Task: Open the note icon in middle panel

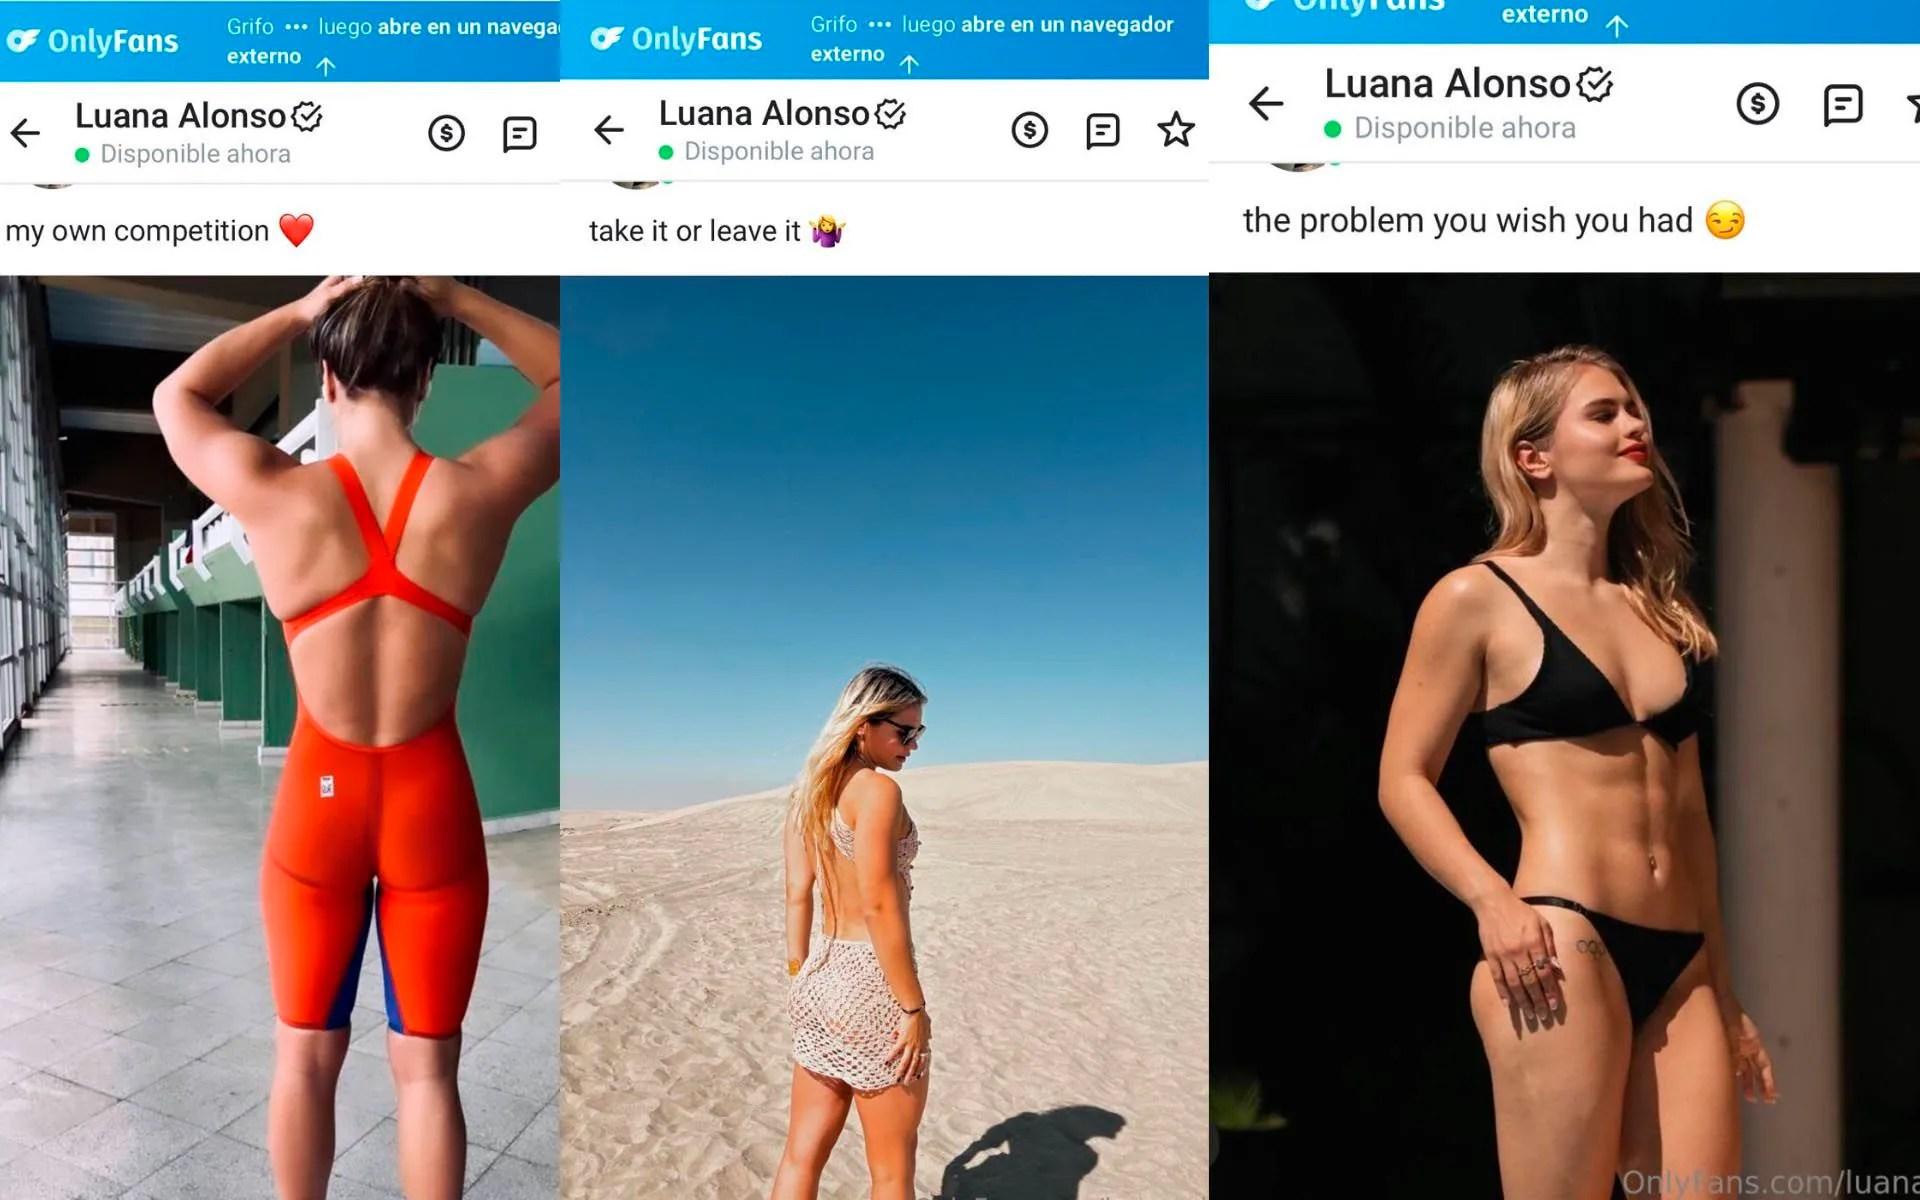Action: click(x=1103, y=131)
